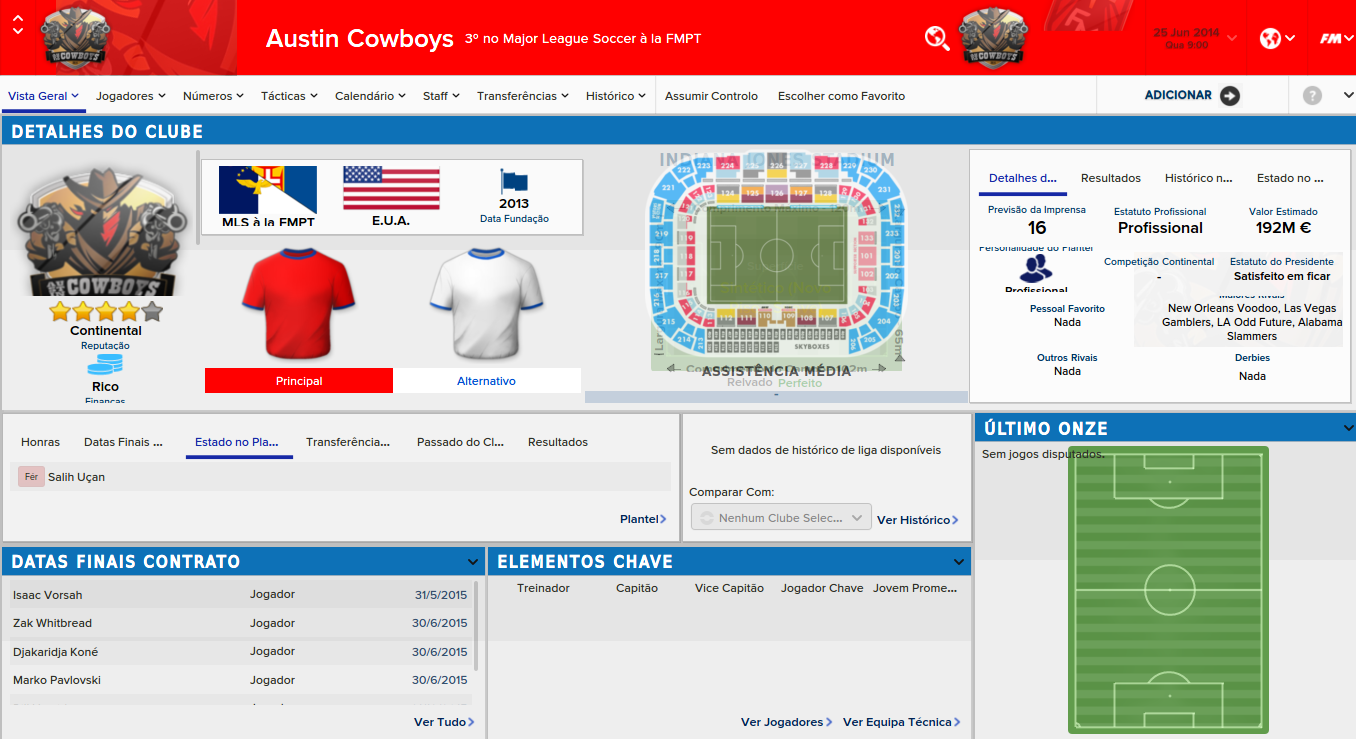
Task: Switch to the Honras tab
Action: pyautogui.click(x=40, y=442)
